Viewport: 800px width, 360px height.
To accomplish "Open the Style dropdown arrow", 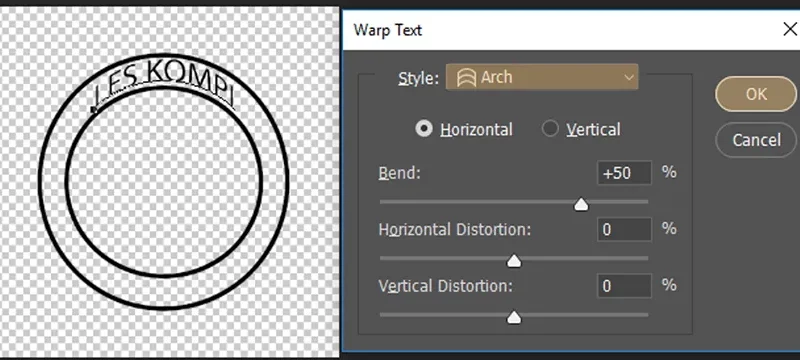I will click(629, 78).
